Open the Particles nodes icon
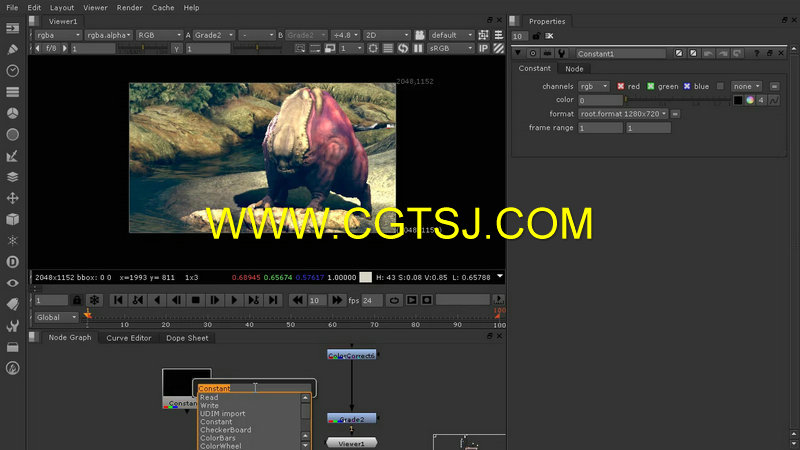Image resolution: width=800 pixels, height=450 pixels. 12,240
